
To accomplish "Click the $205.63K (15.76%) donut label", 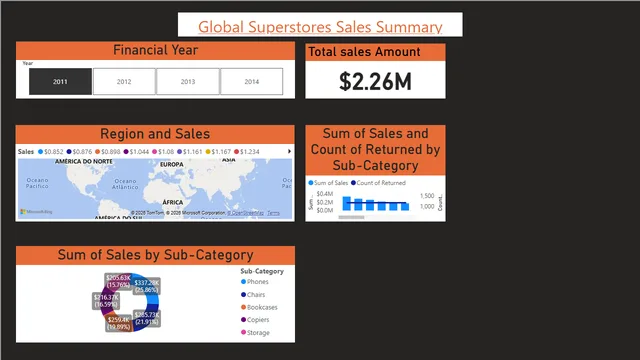I will (118, 281).
